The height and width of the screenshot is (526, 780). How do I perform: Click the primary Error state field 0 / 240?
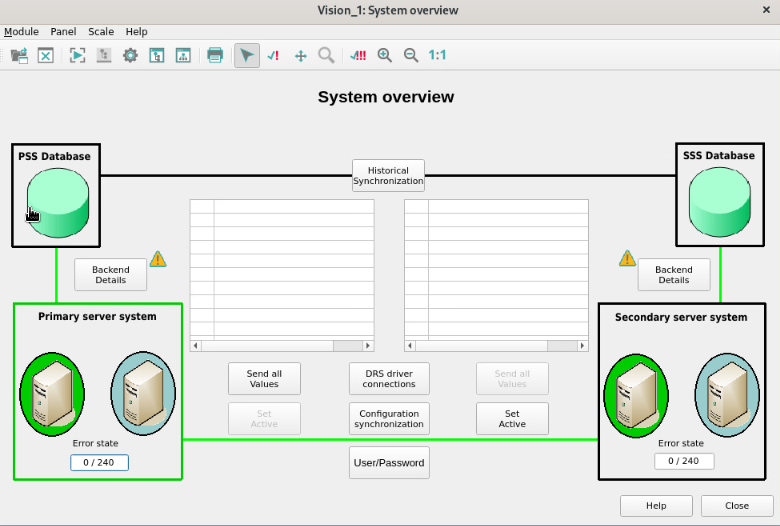coord(99,462)
